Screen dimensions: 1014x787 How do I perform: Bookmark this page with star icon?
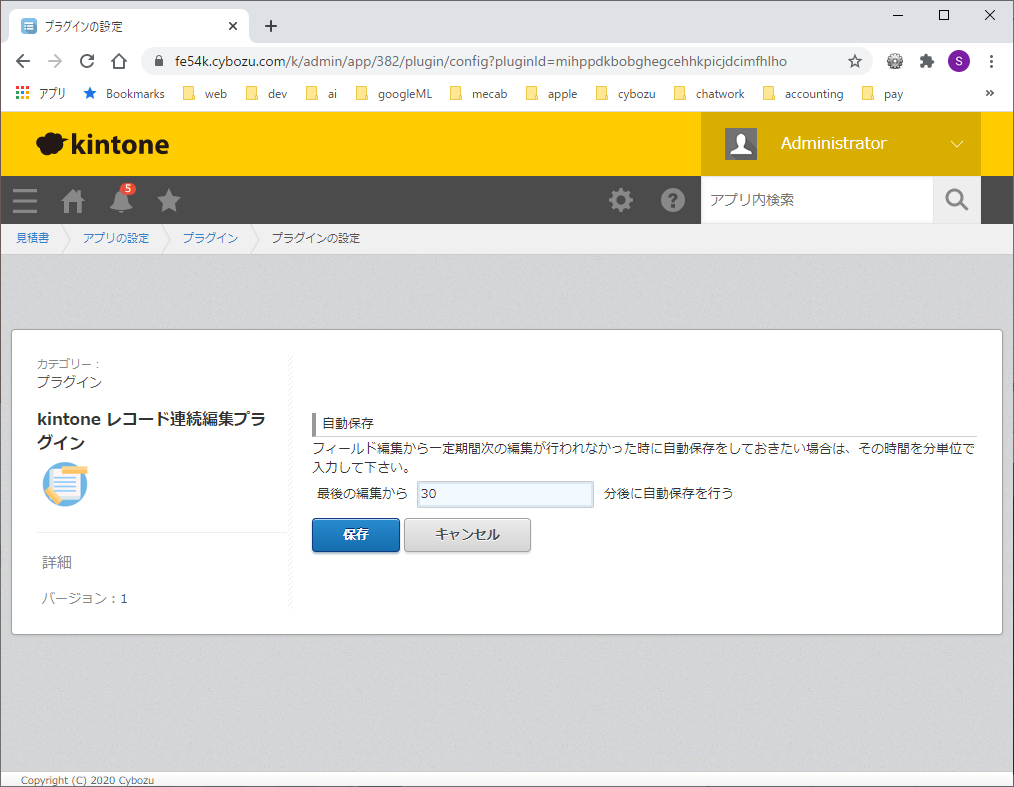click(x=855, y=61)
